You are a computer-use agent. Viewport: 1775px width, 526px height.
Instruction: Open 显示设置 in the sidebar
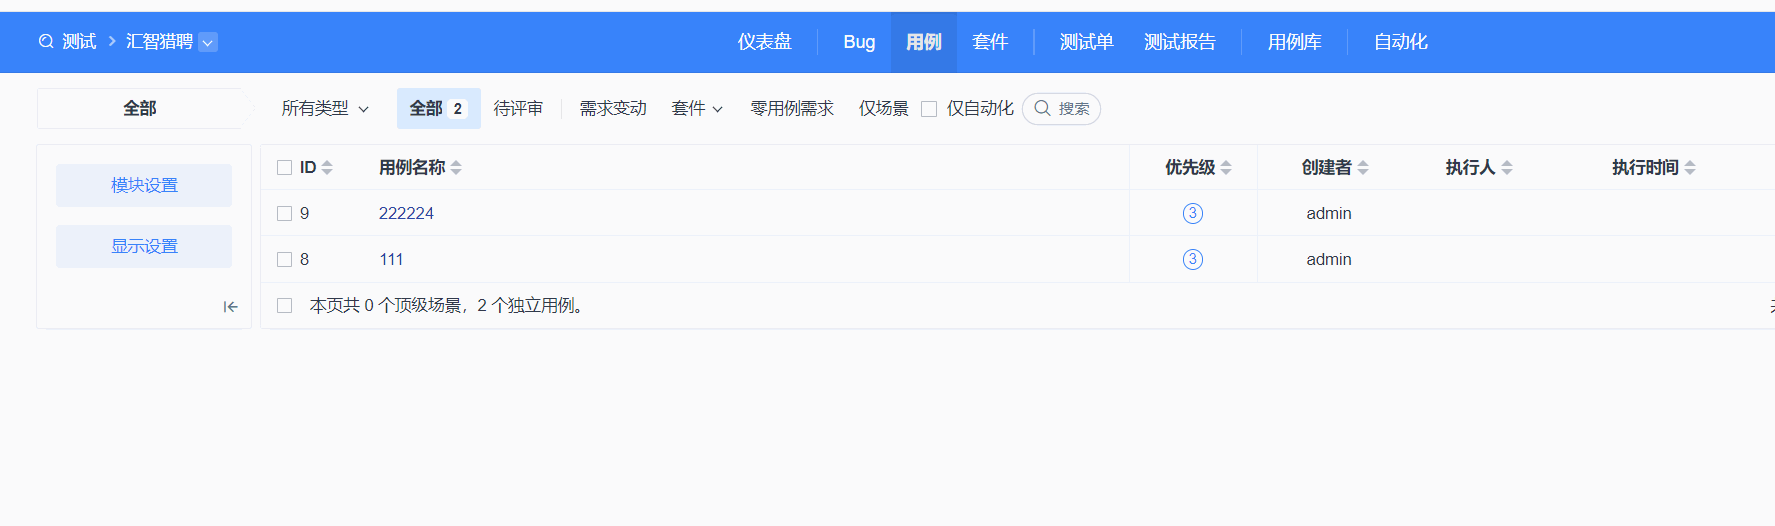(x=144, y=246)
